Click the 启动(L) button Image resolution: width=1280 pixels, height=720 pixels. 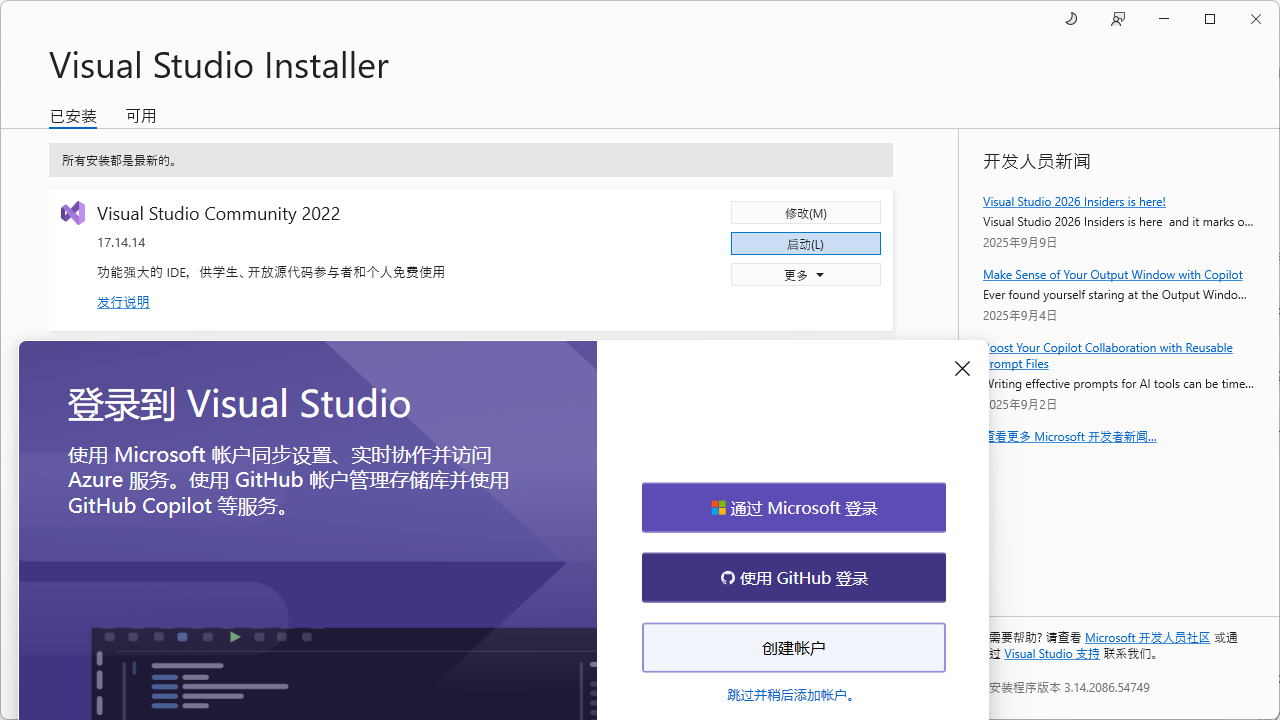point(806,244)
